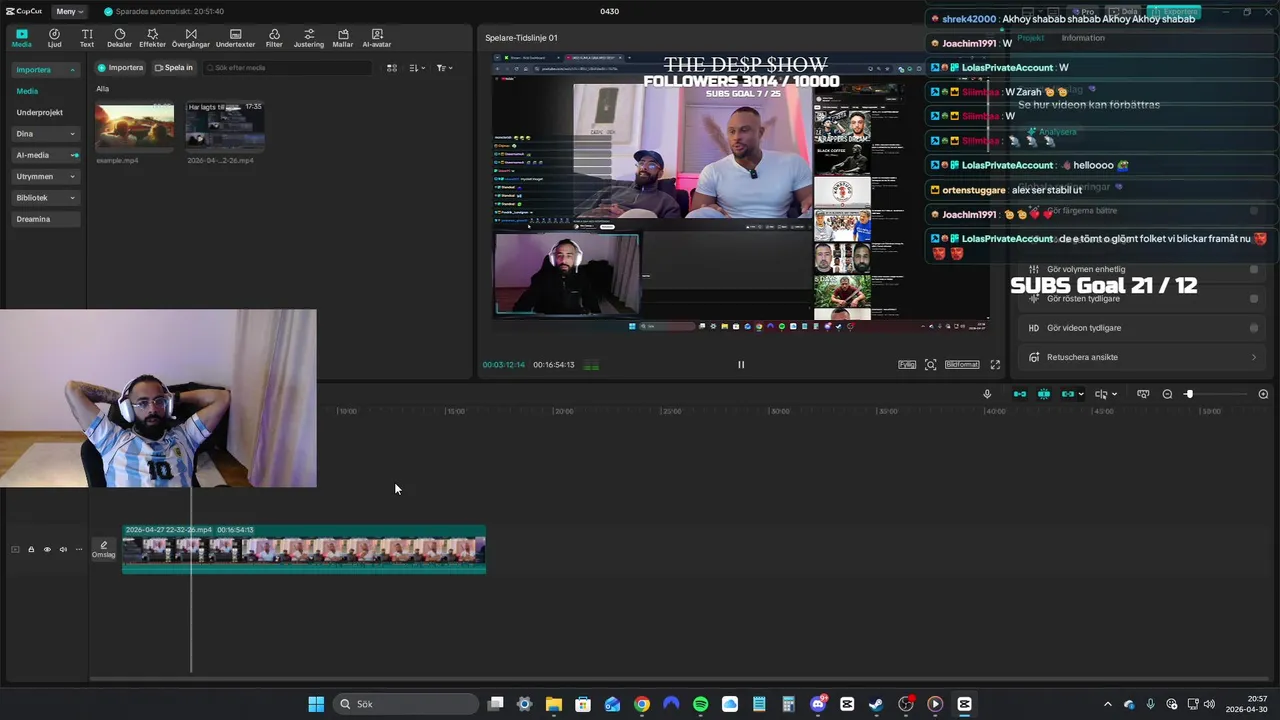Open the Ljud (audio) tab icon
Screen dimensions: 1280x720
click(54, 38)
